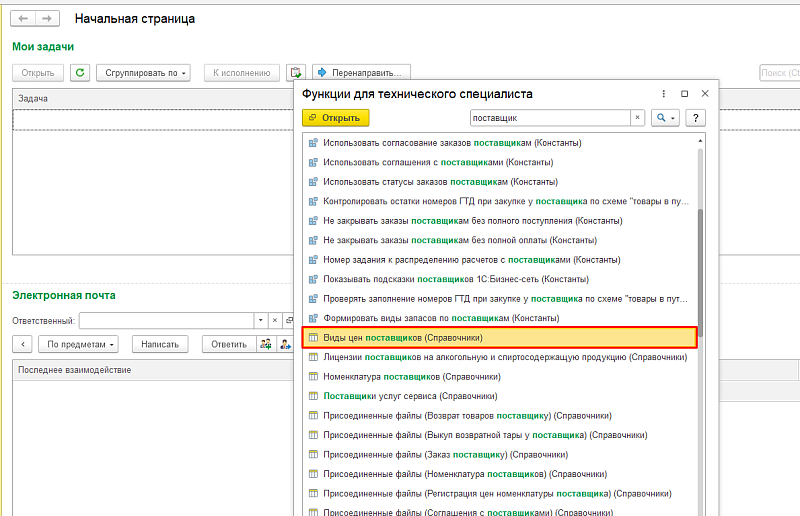Click the three-dot more options icon in dialog
The height and width of the screenshot is (516, 800).
point(663,93)
